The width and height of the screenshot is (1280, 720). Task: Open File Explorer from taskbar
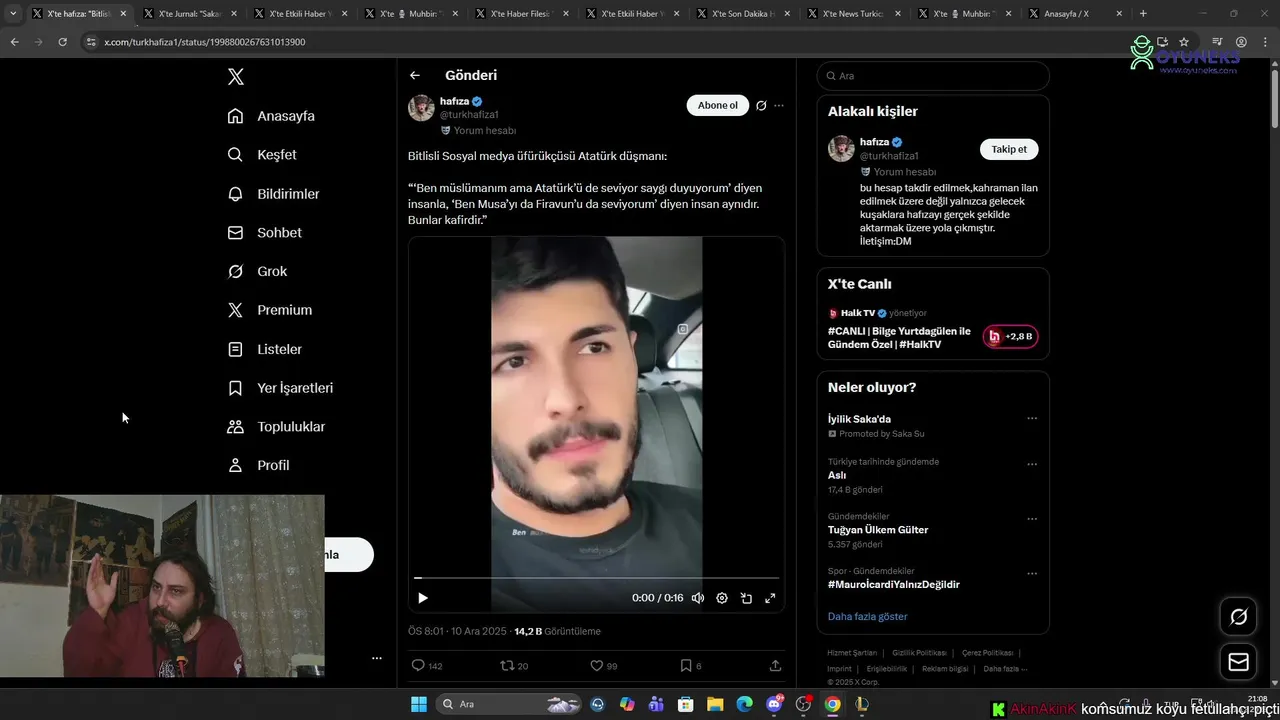(x=715, y=704)
